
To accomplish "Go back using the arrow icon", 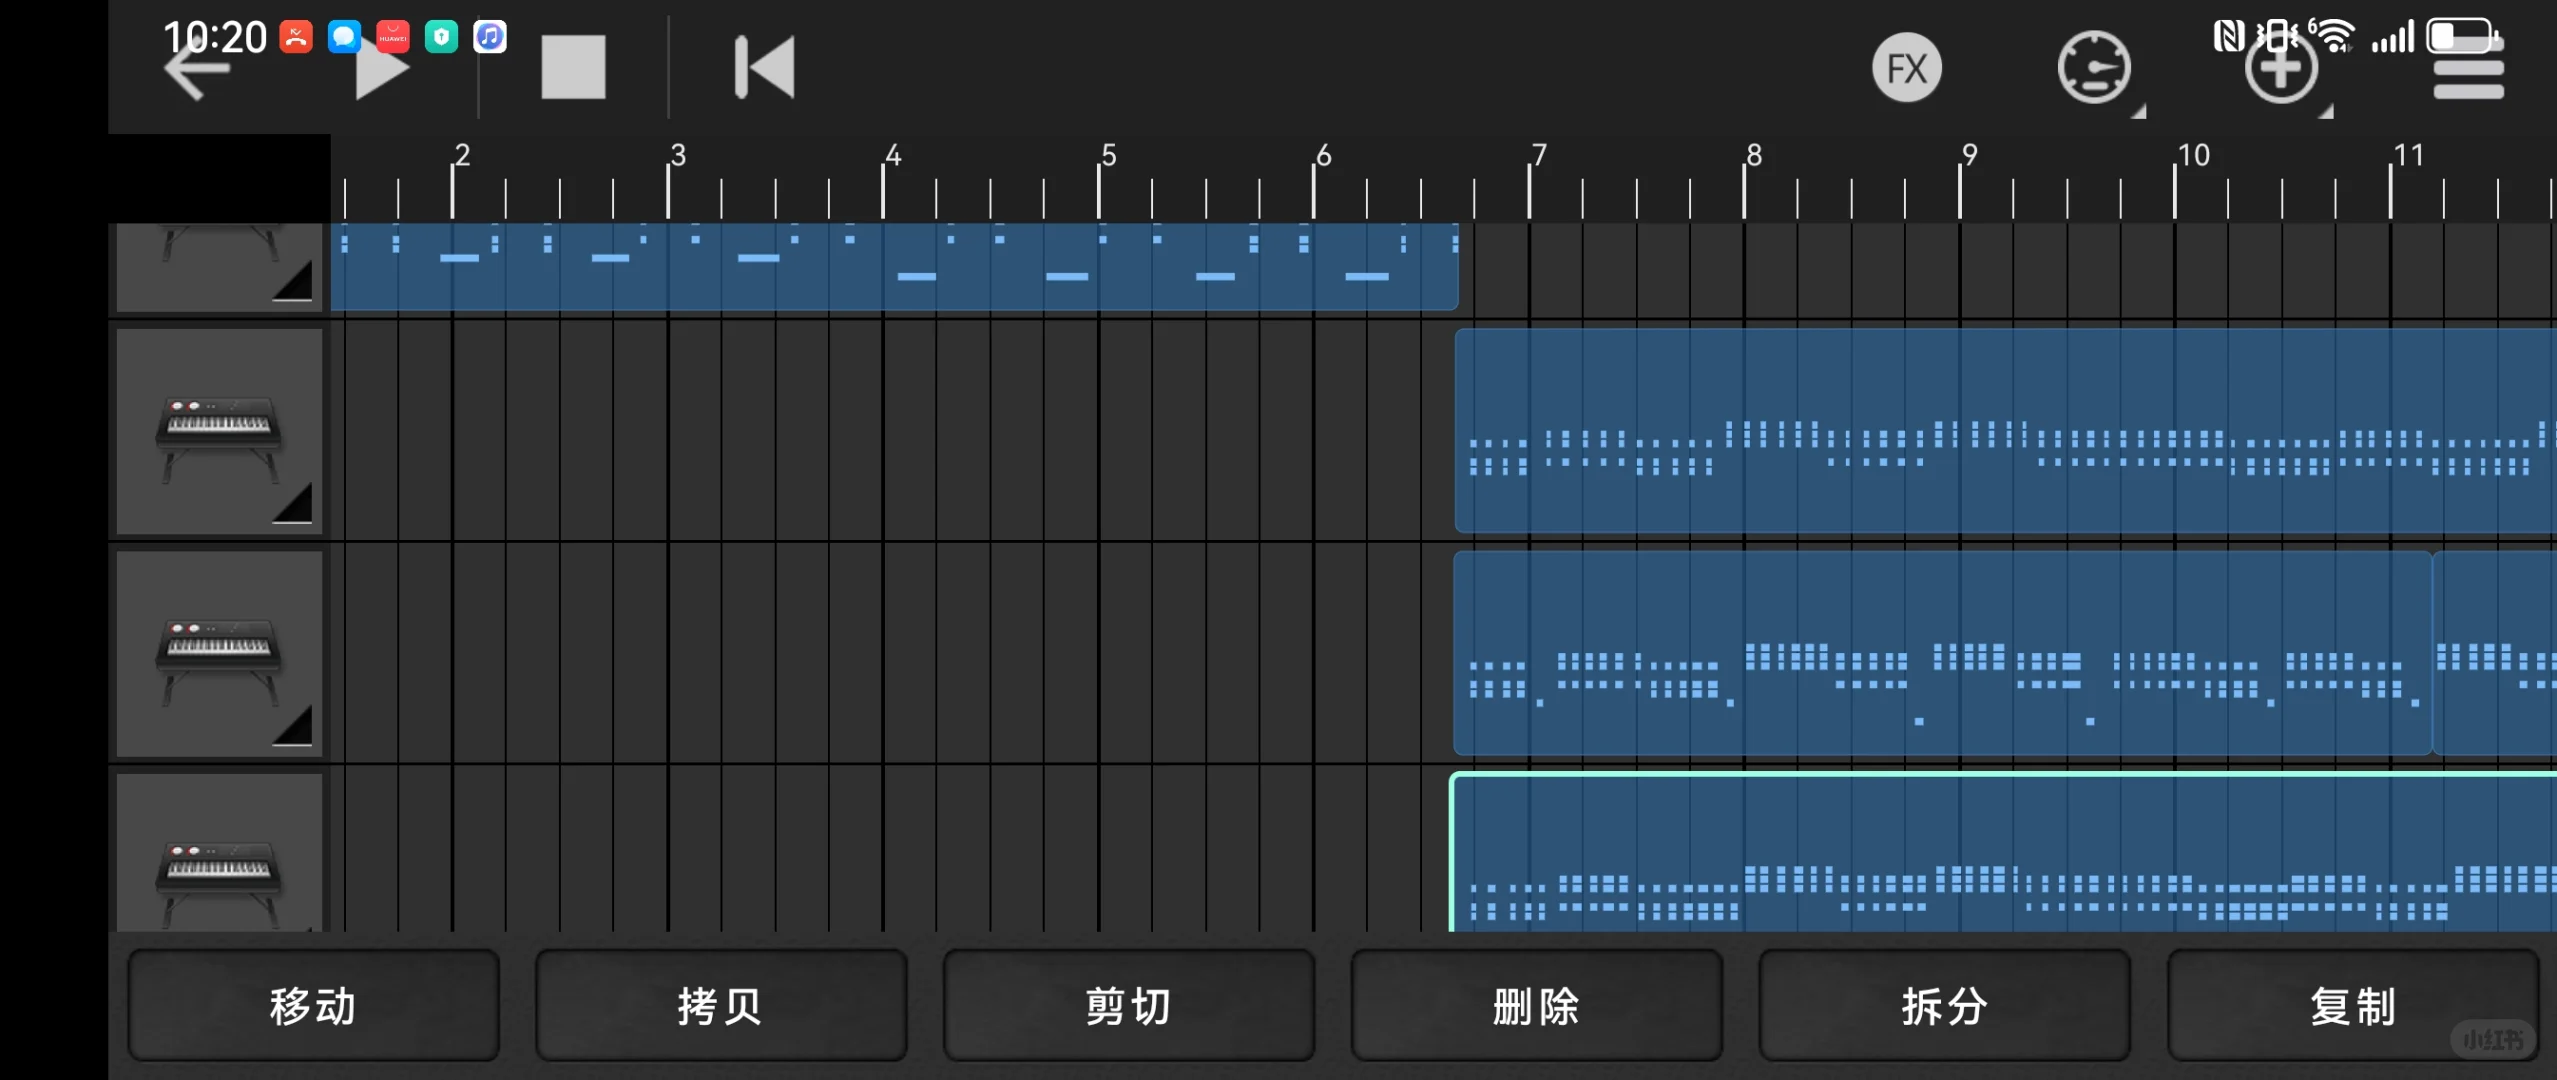I will pos(193,66).
